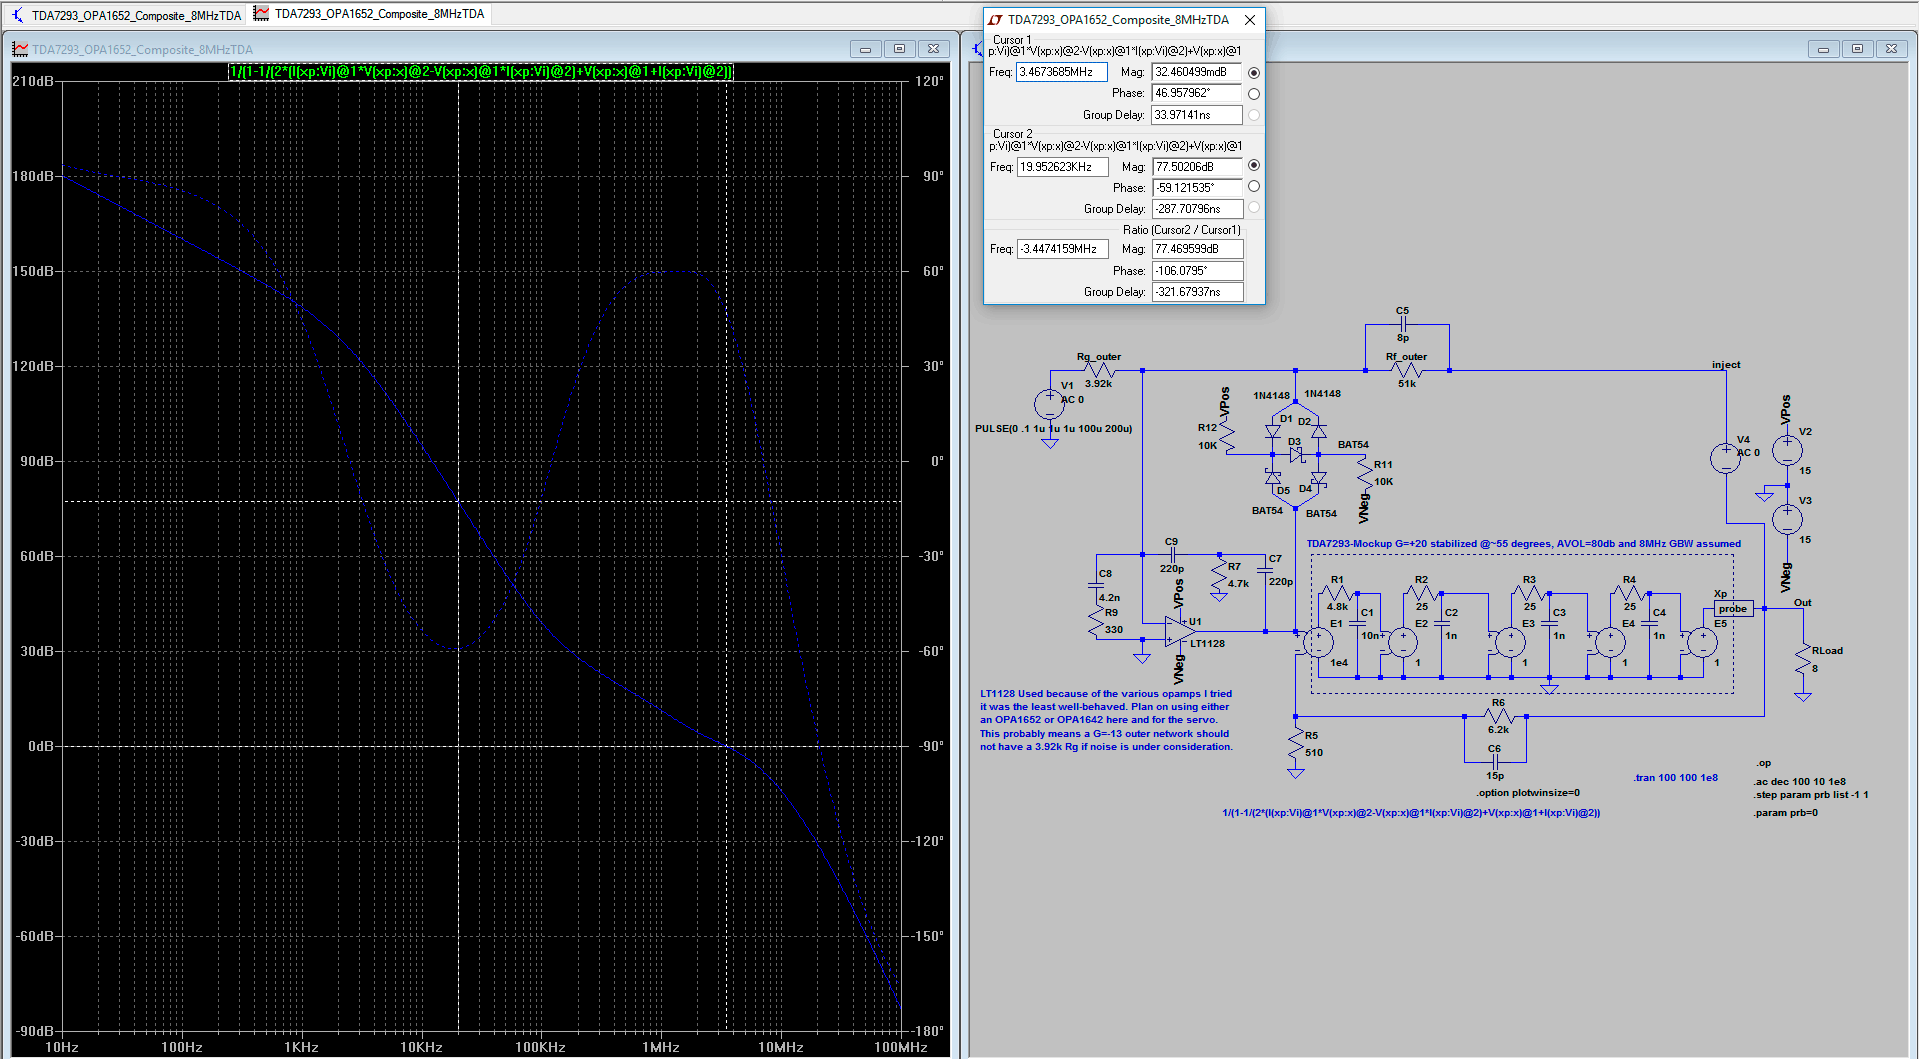Select capacitor C9 220p
Viewport: 1920px width, 1059px height.
(1172, 554)
